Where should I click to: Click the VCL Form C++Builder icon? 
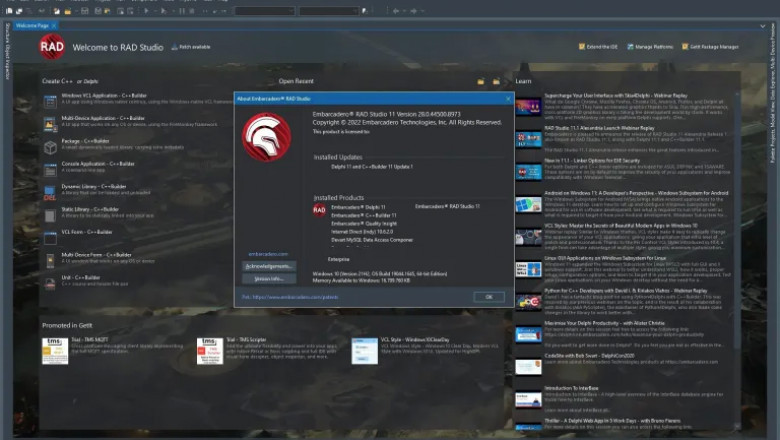pyautogui.click(x=50, y=239)
